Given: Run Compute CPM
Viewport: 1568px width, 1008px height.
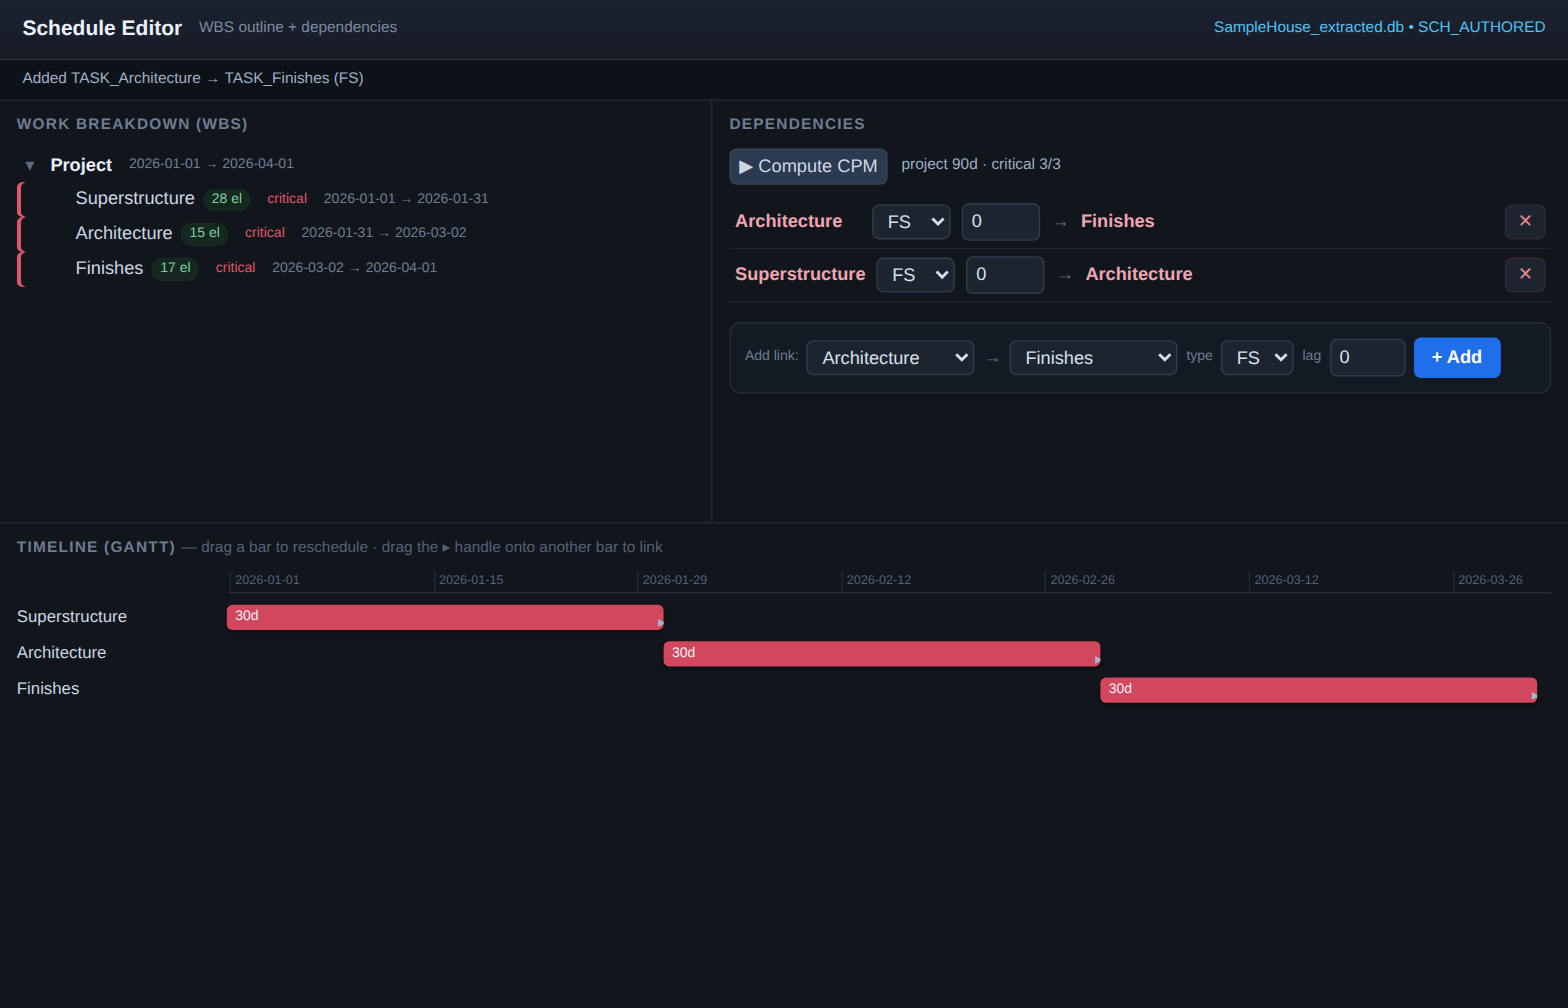Looking at the screenshot, I should click(808, 166).
